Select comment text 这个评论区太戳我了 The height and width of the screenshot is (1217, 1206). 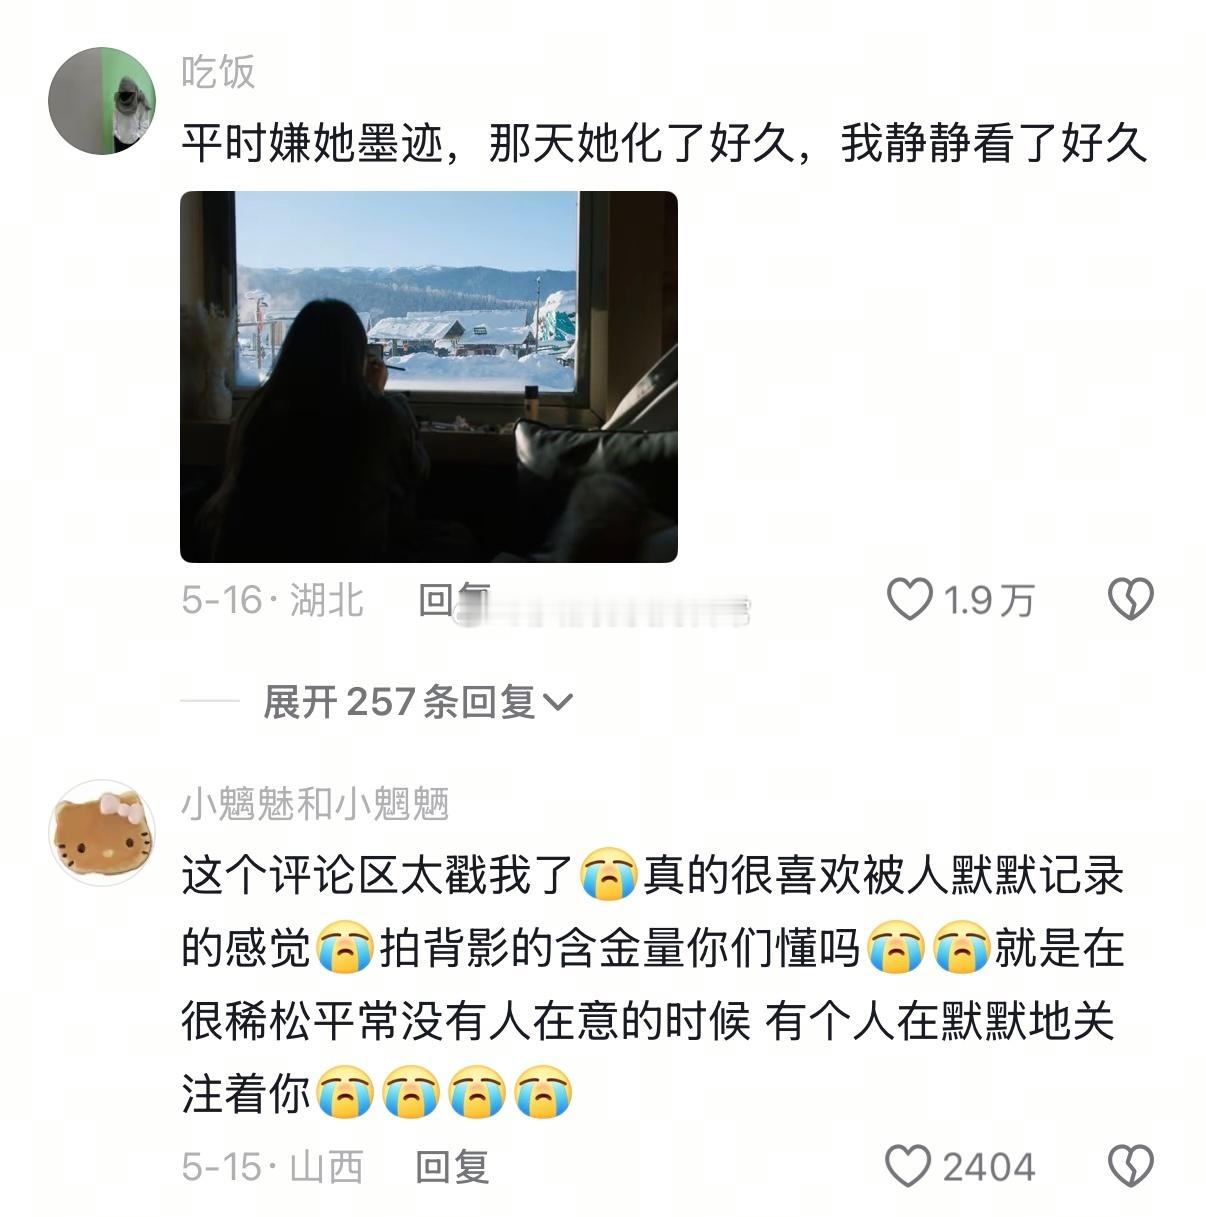click(376, 876)
